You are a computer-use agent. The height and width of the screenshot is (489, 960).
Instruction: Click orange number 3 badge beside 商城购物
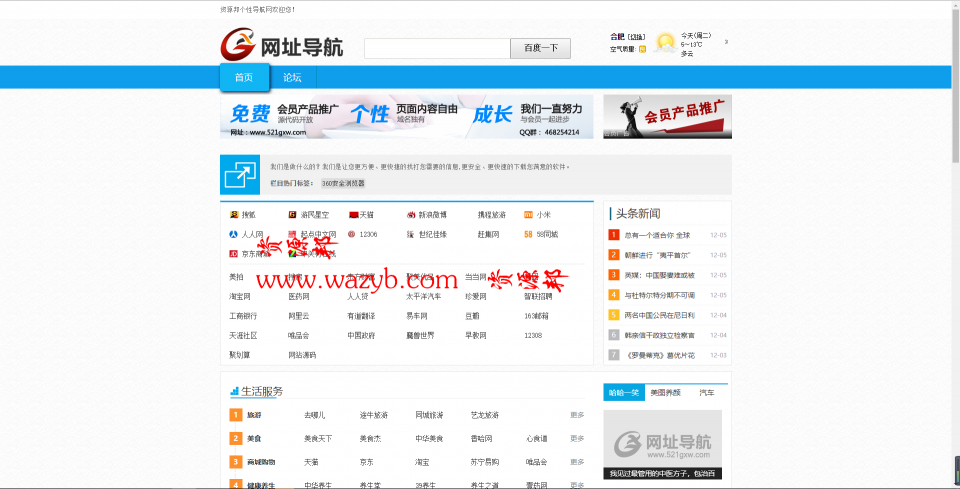[236, 461]
